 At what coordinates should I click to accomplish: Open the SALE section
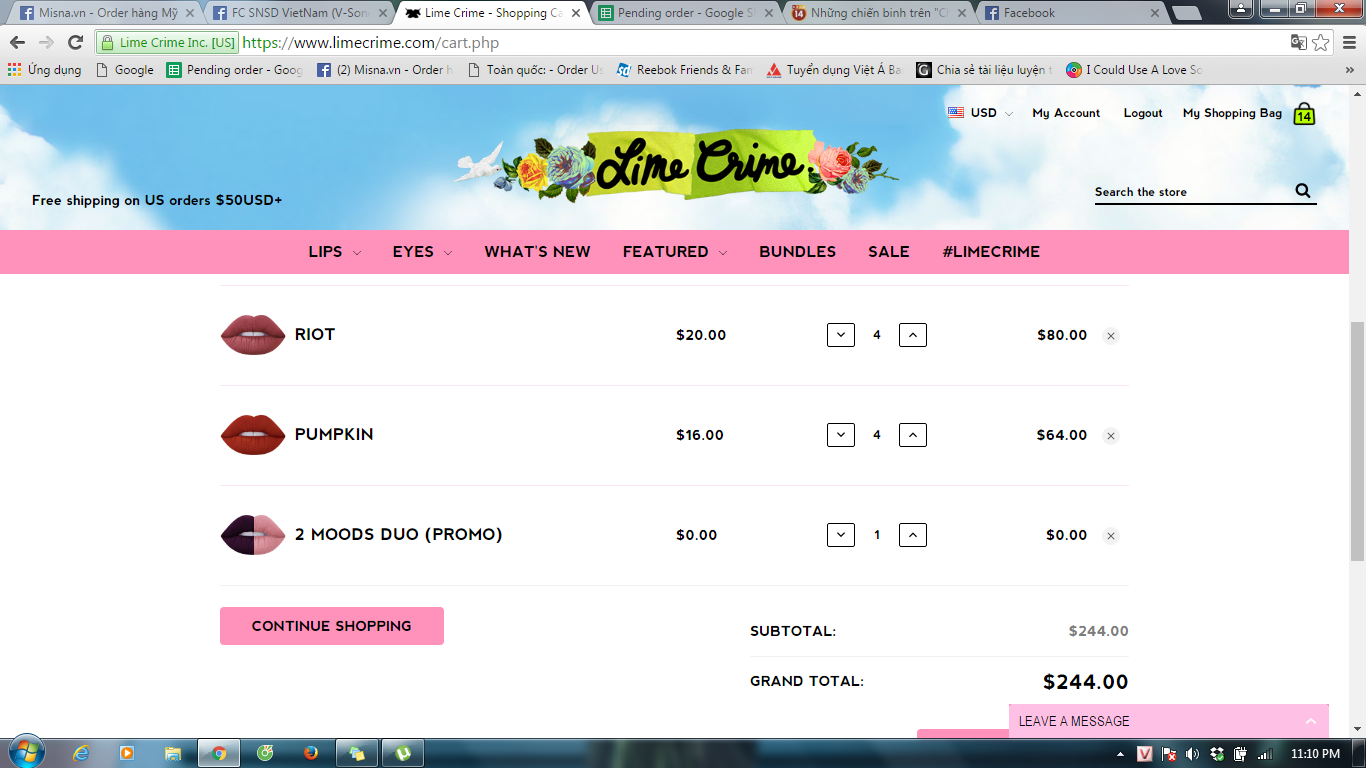889,252
